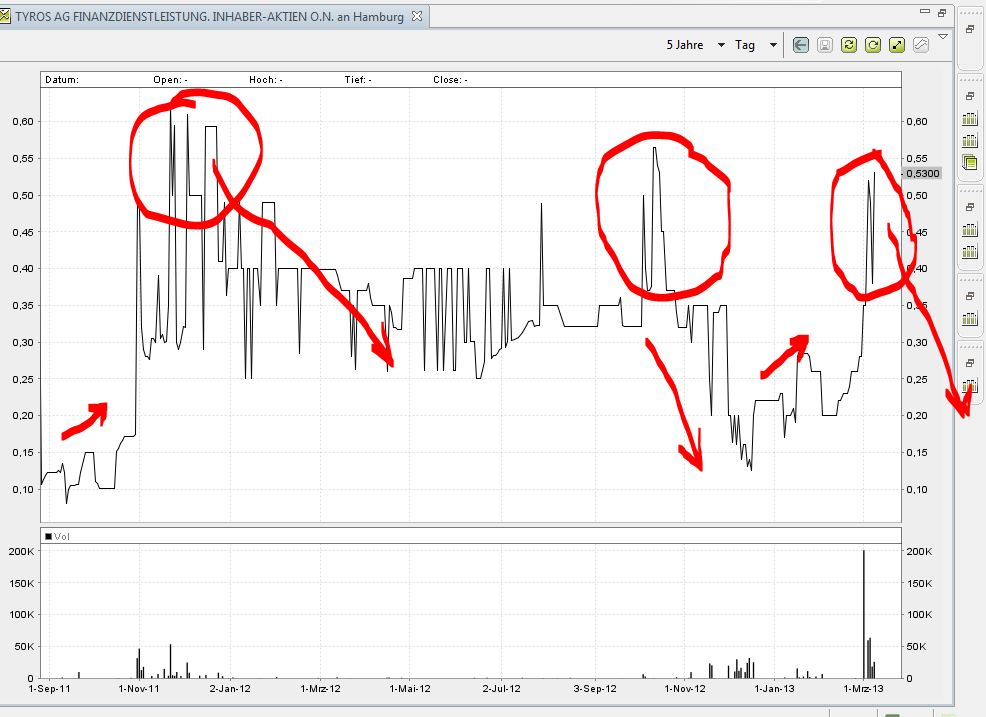The height and width of the screenshot is (717, 986).
Task: Restore the topmost minimized sidebar view stack
Action: point(970,29)
